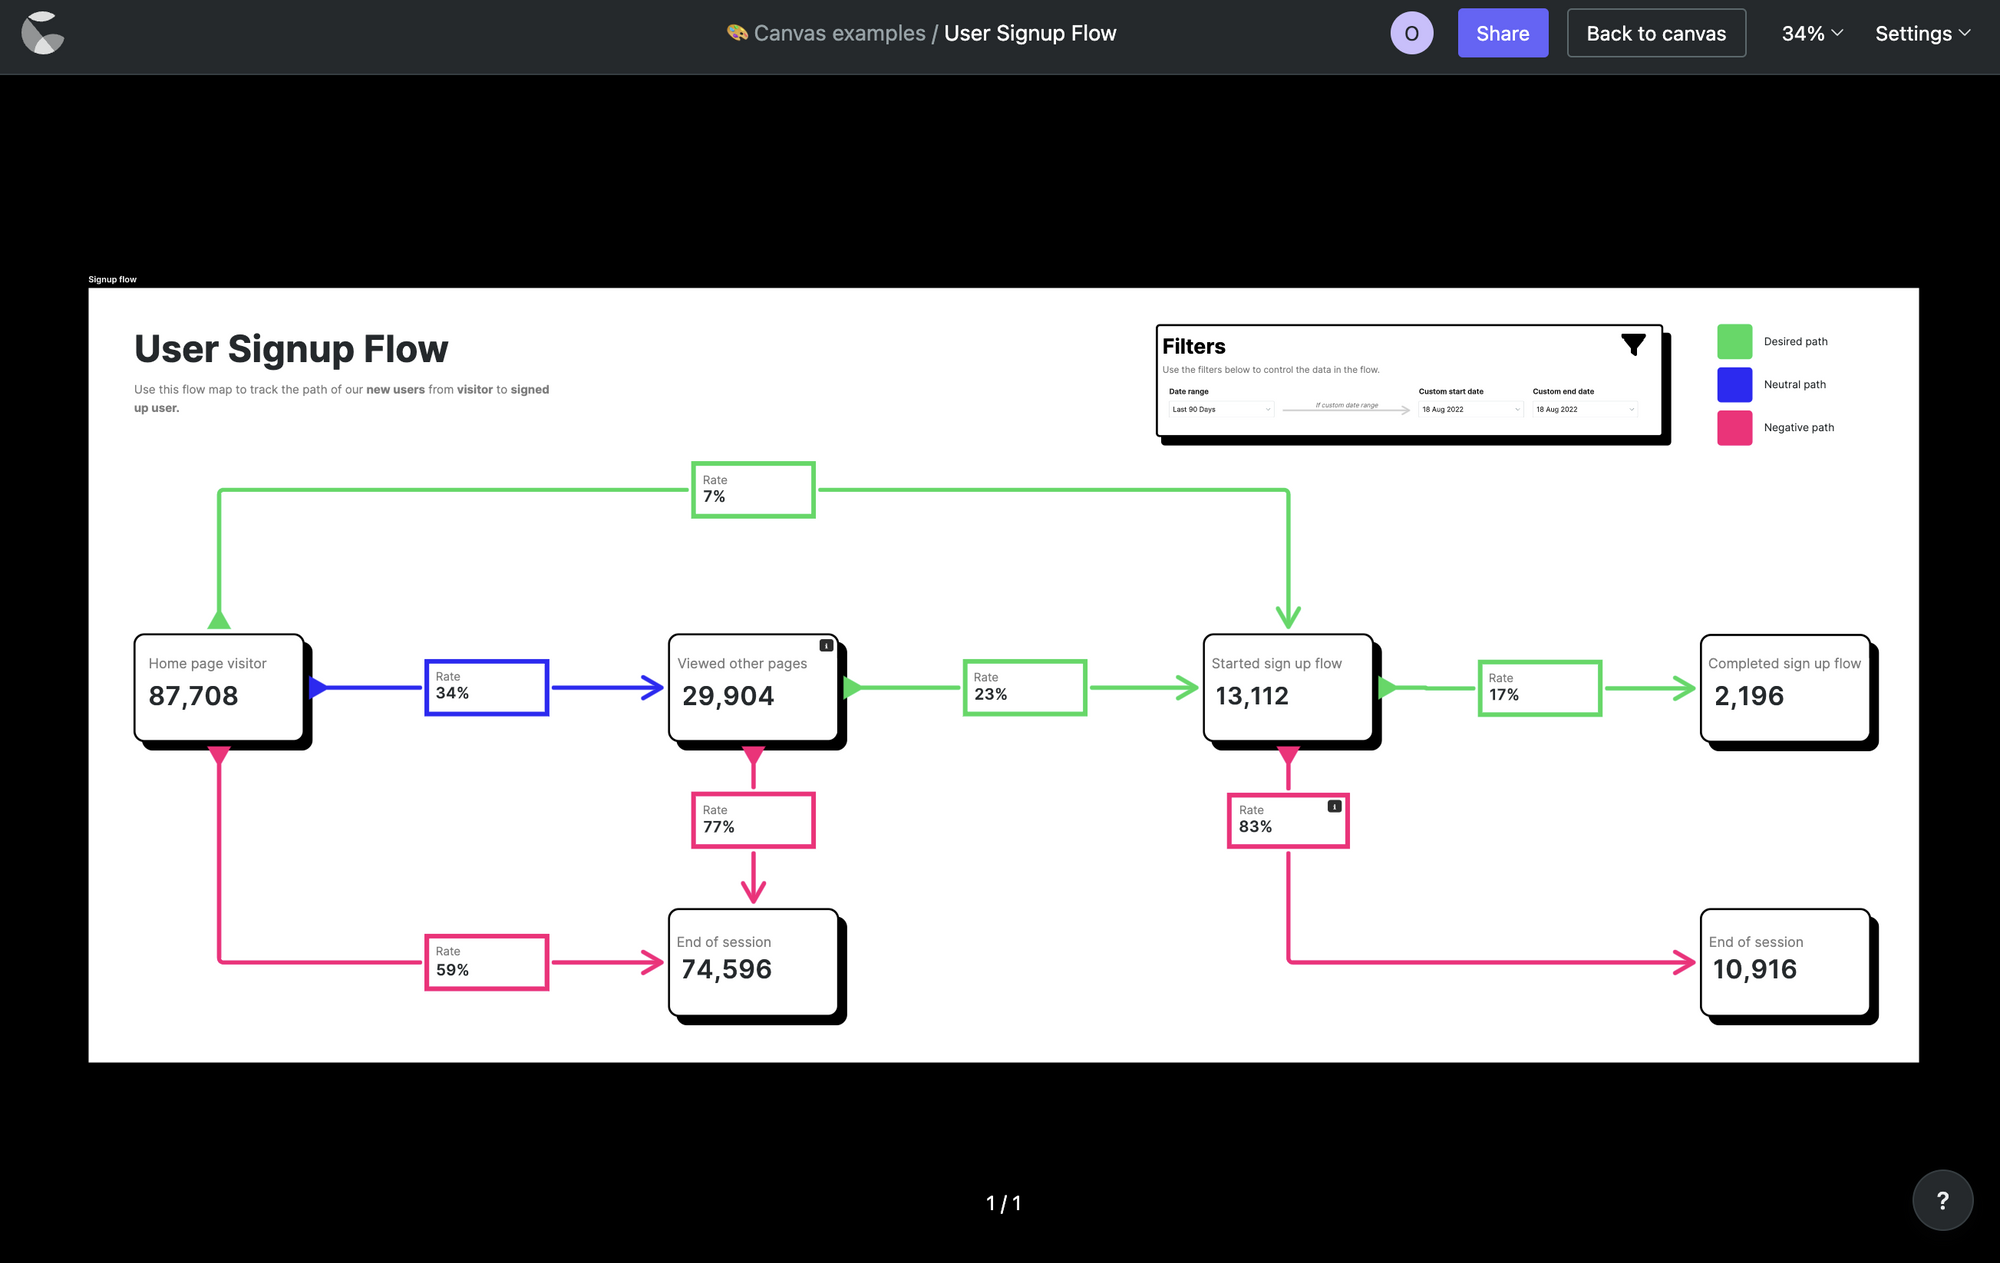Image resolution: width=2000 pixels, height=1263 pixels.
Task: Click the funnel icon in Filters panel
Action: 1633,345
